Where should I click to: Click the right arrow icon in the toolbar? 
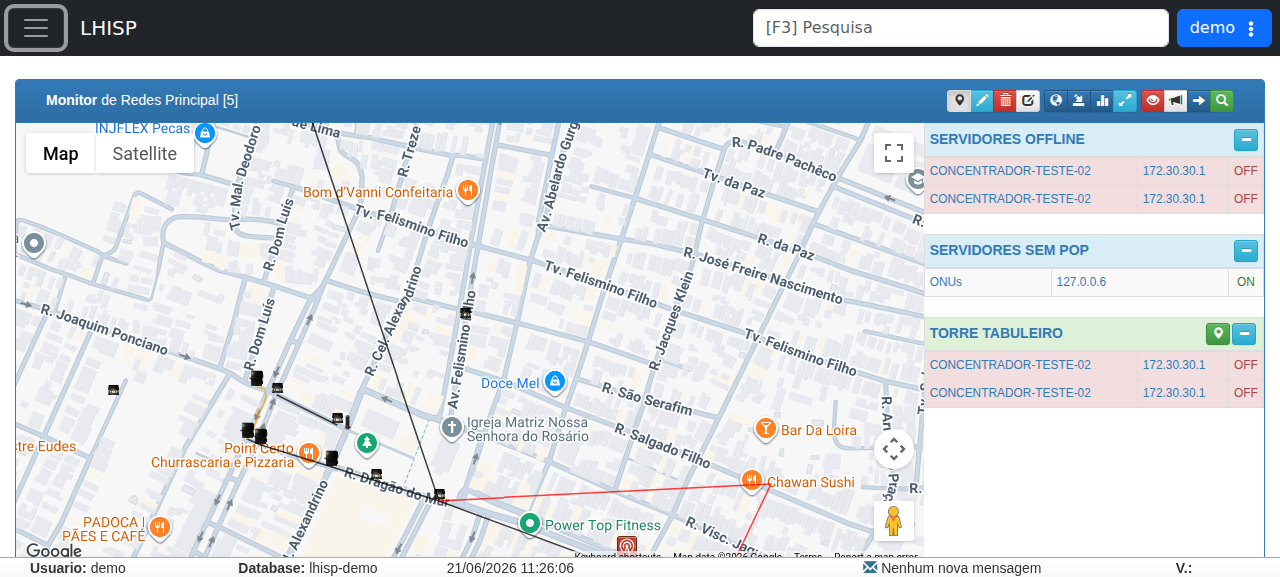[x=1199, y=100]
